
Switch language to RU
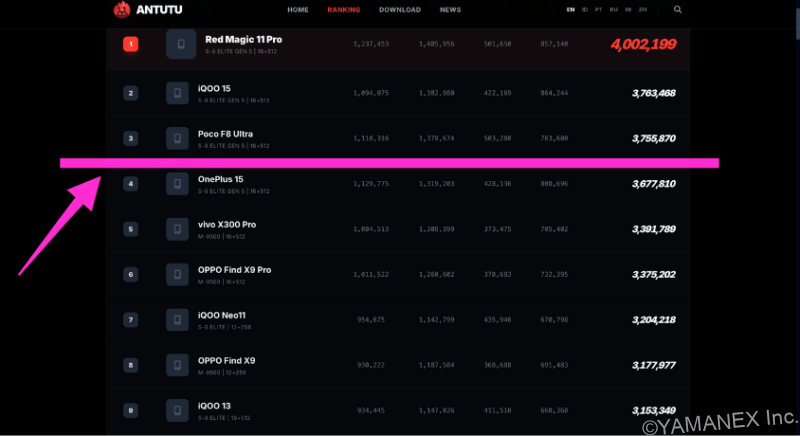pyautogui.click(x=613, y=9)
